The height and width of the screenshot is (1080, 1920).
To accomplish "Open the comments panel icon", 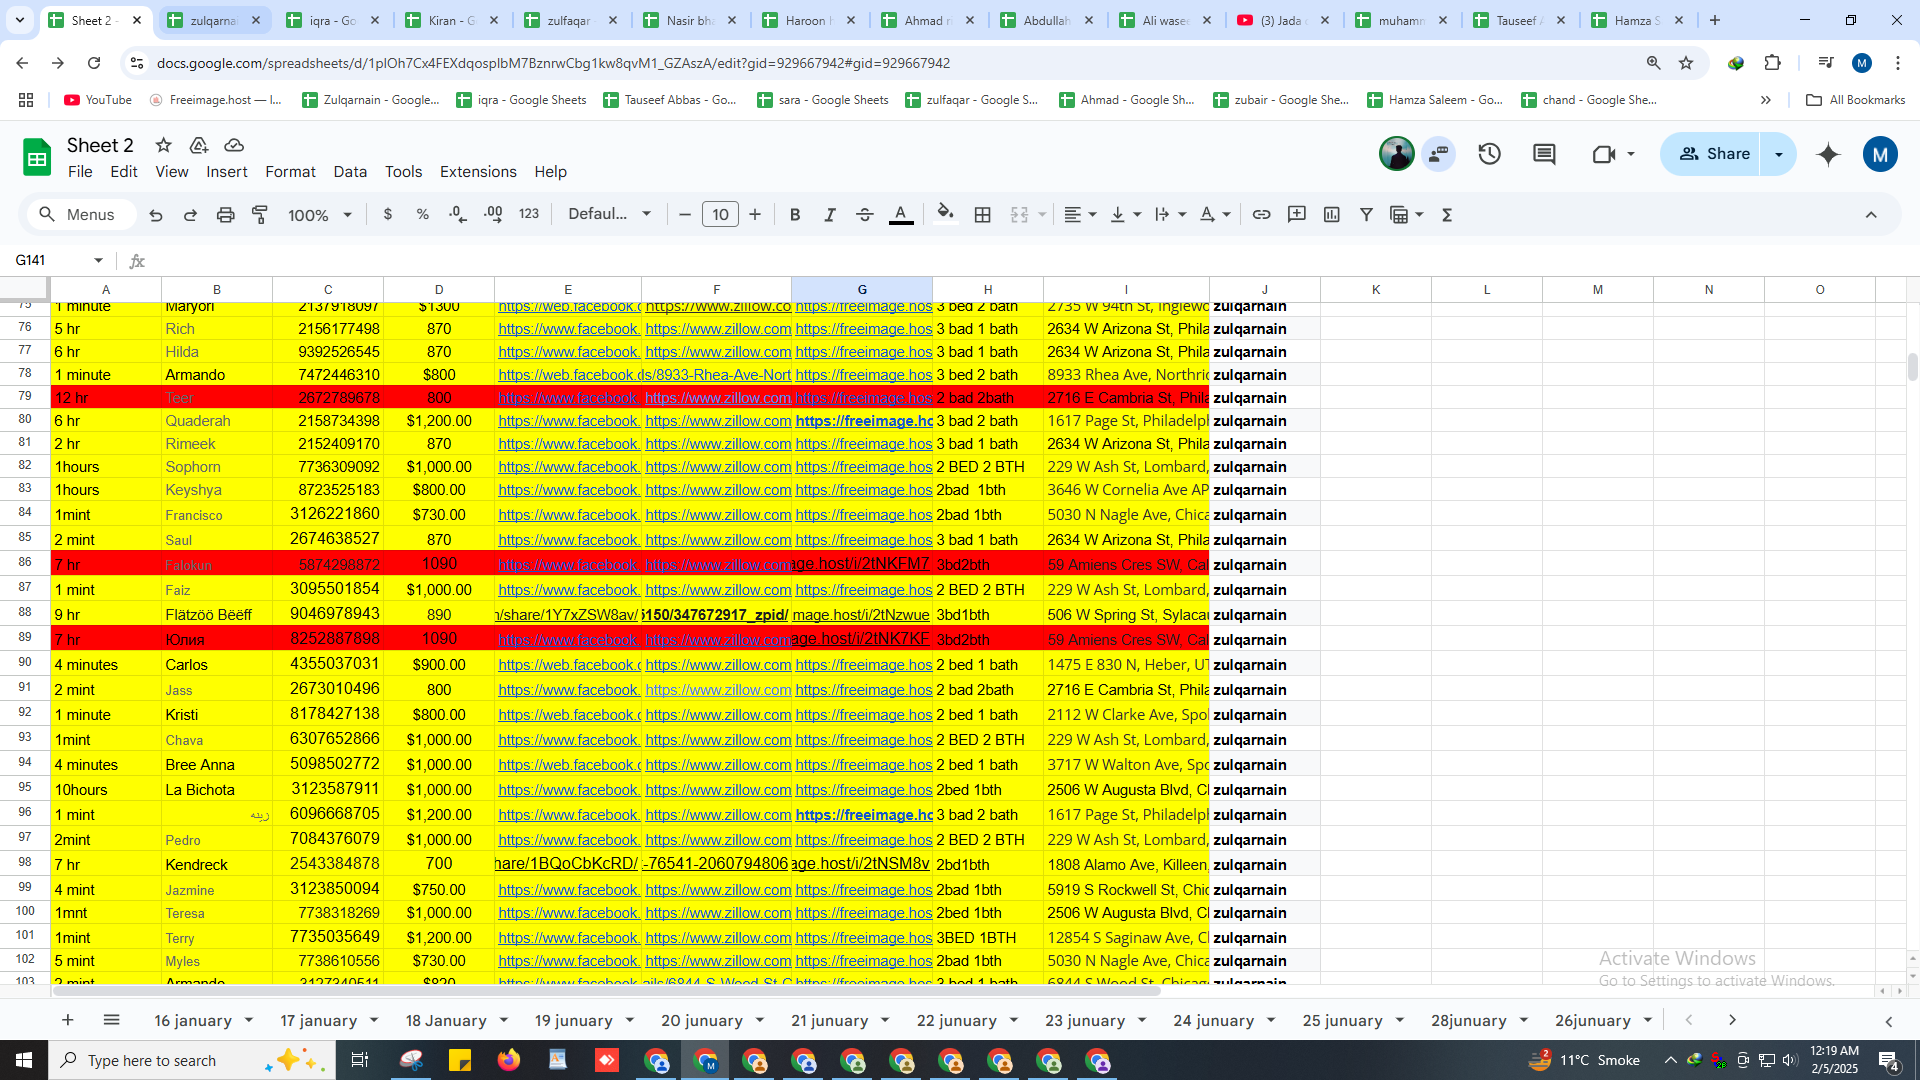I will [x=1545, y=154].
